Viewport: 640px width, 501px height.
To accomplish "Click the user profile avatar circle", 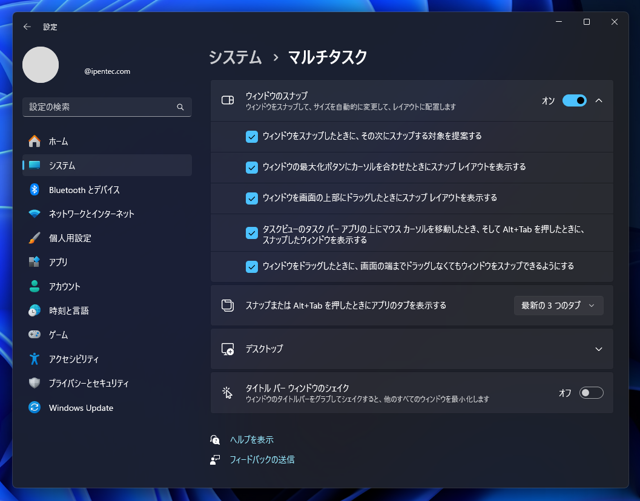I will point(40,65).
